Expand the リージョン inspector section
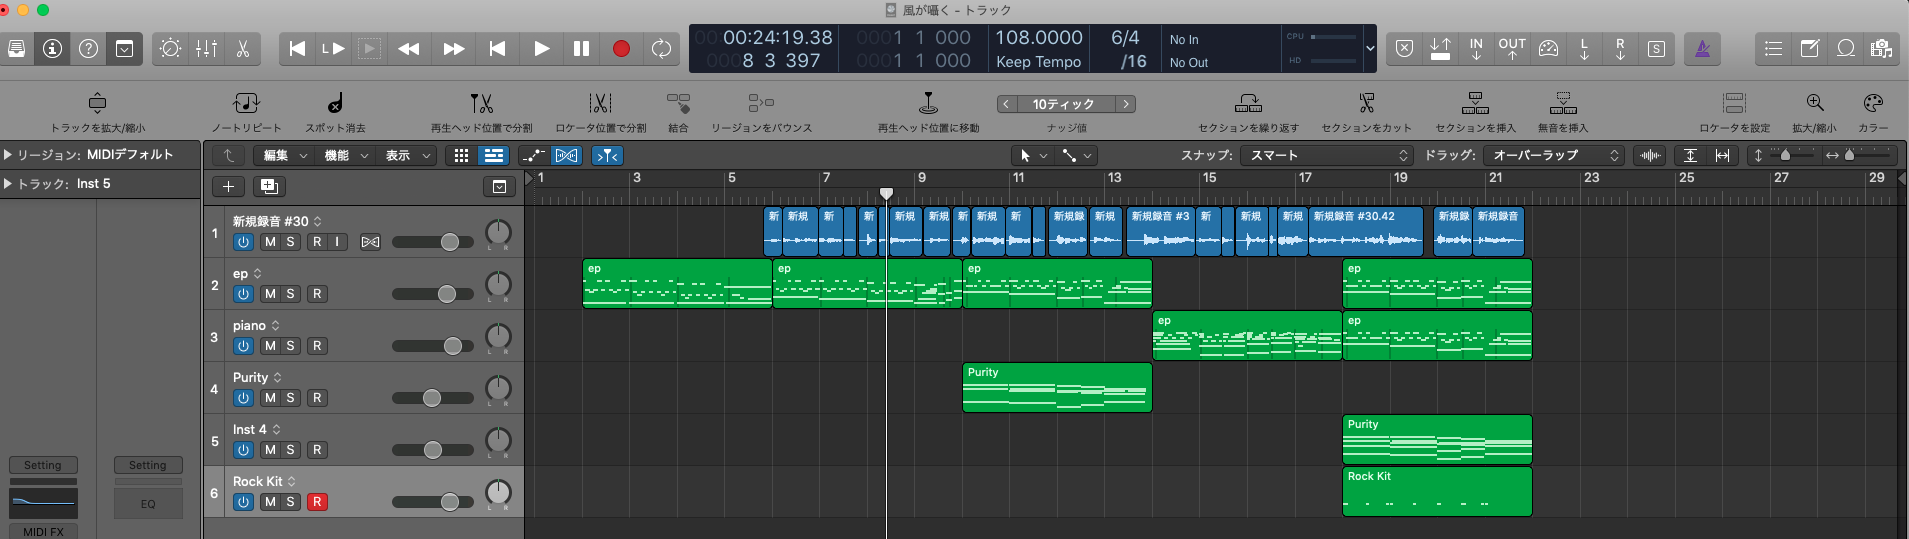Image resolution: width=1909 pixels, height=539 pixels. pos(8,155)
